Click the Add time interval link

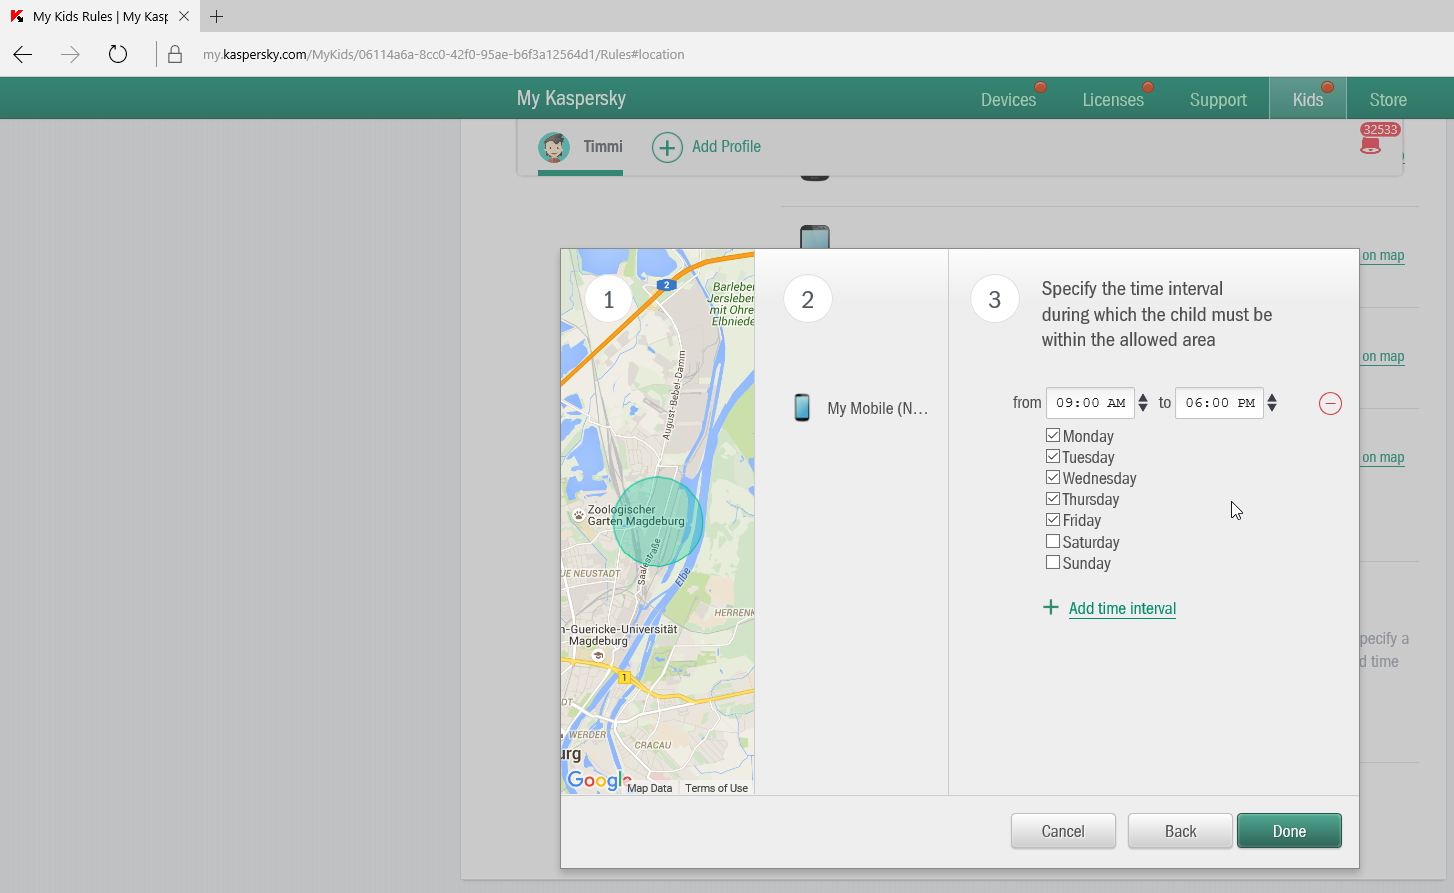click(1122, 608)
